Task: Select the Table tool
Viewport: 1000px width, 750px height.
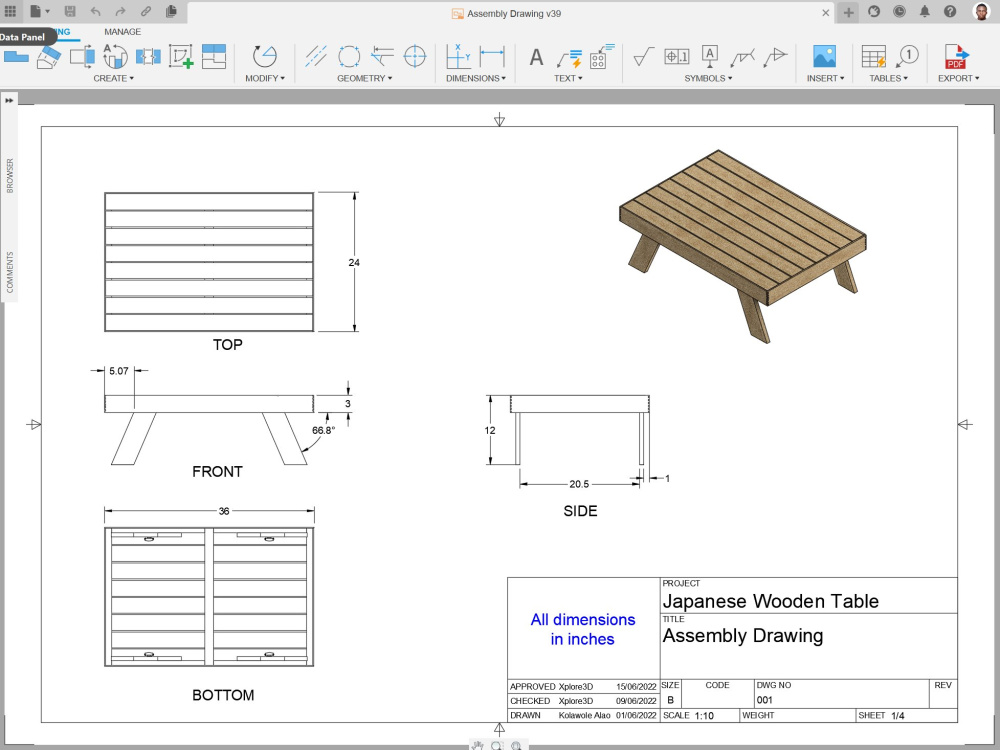Action: (x=873, y=57)
